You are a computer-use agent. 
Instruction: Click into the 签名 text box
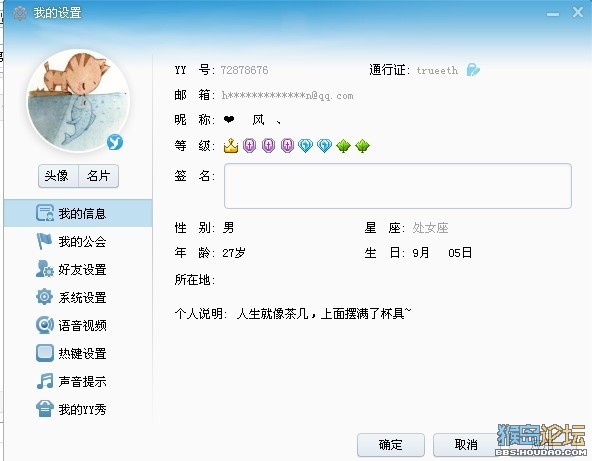pyautogui.click(x=398, y=186)
